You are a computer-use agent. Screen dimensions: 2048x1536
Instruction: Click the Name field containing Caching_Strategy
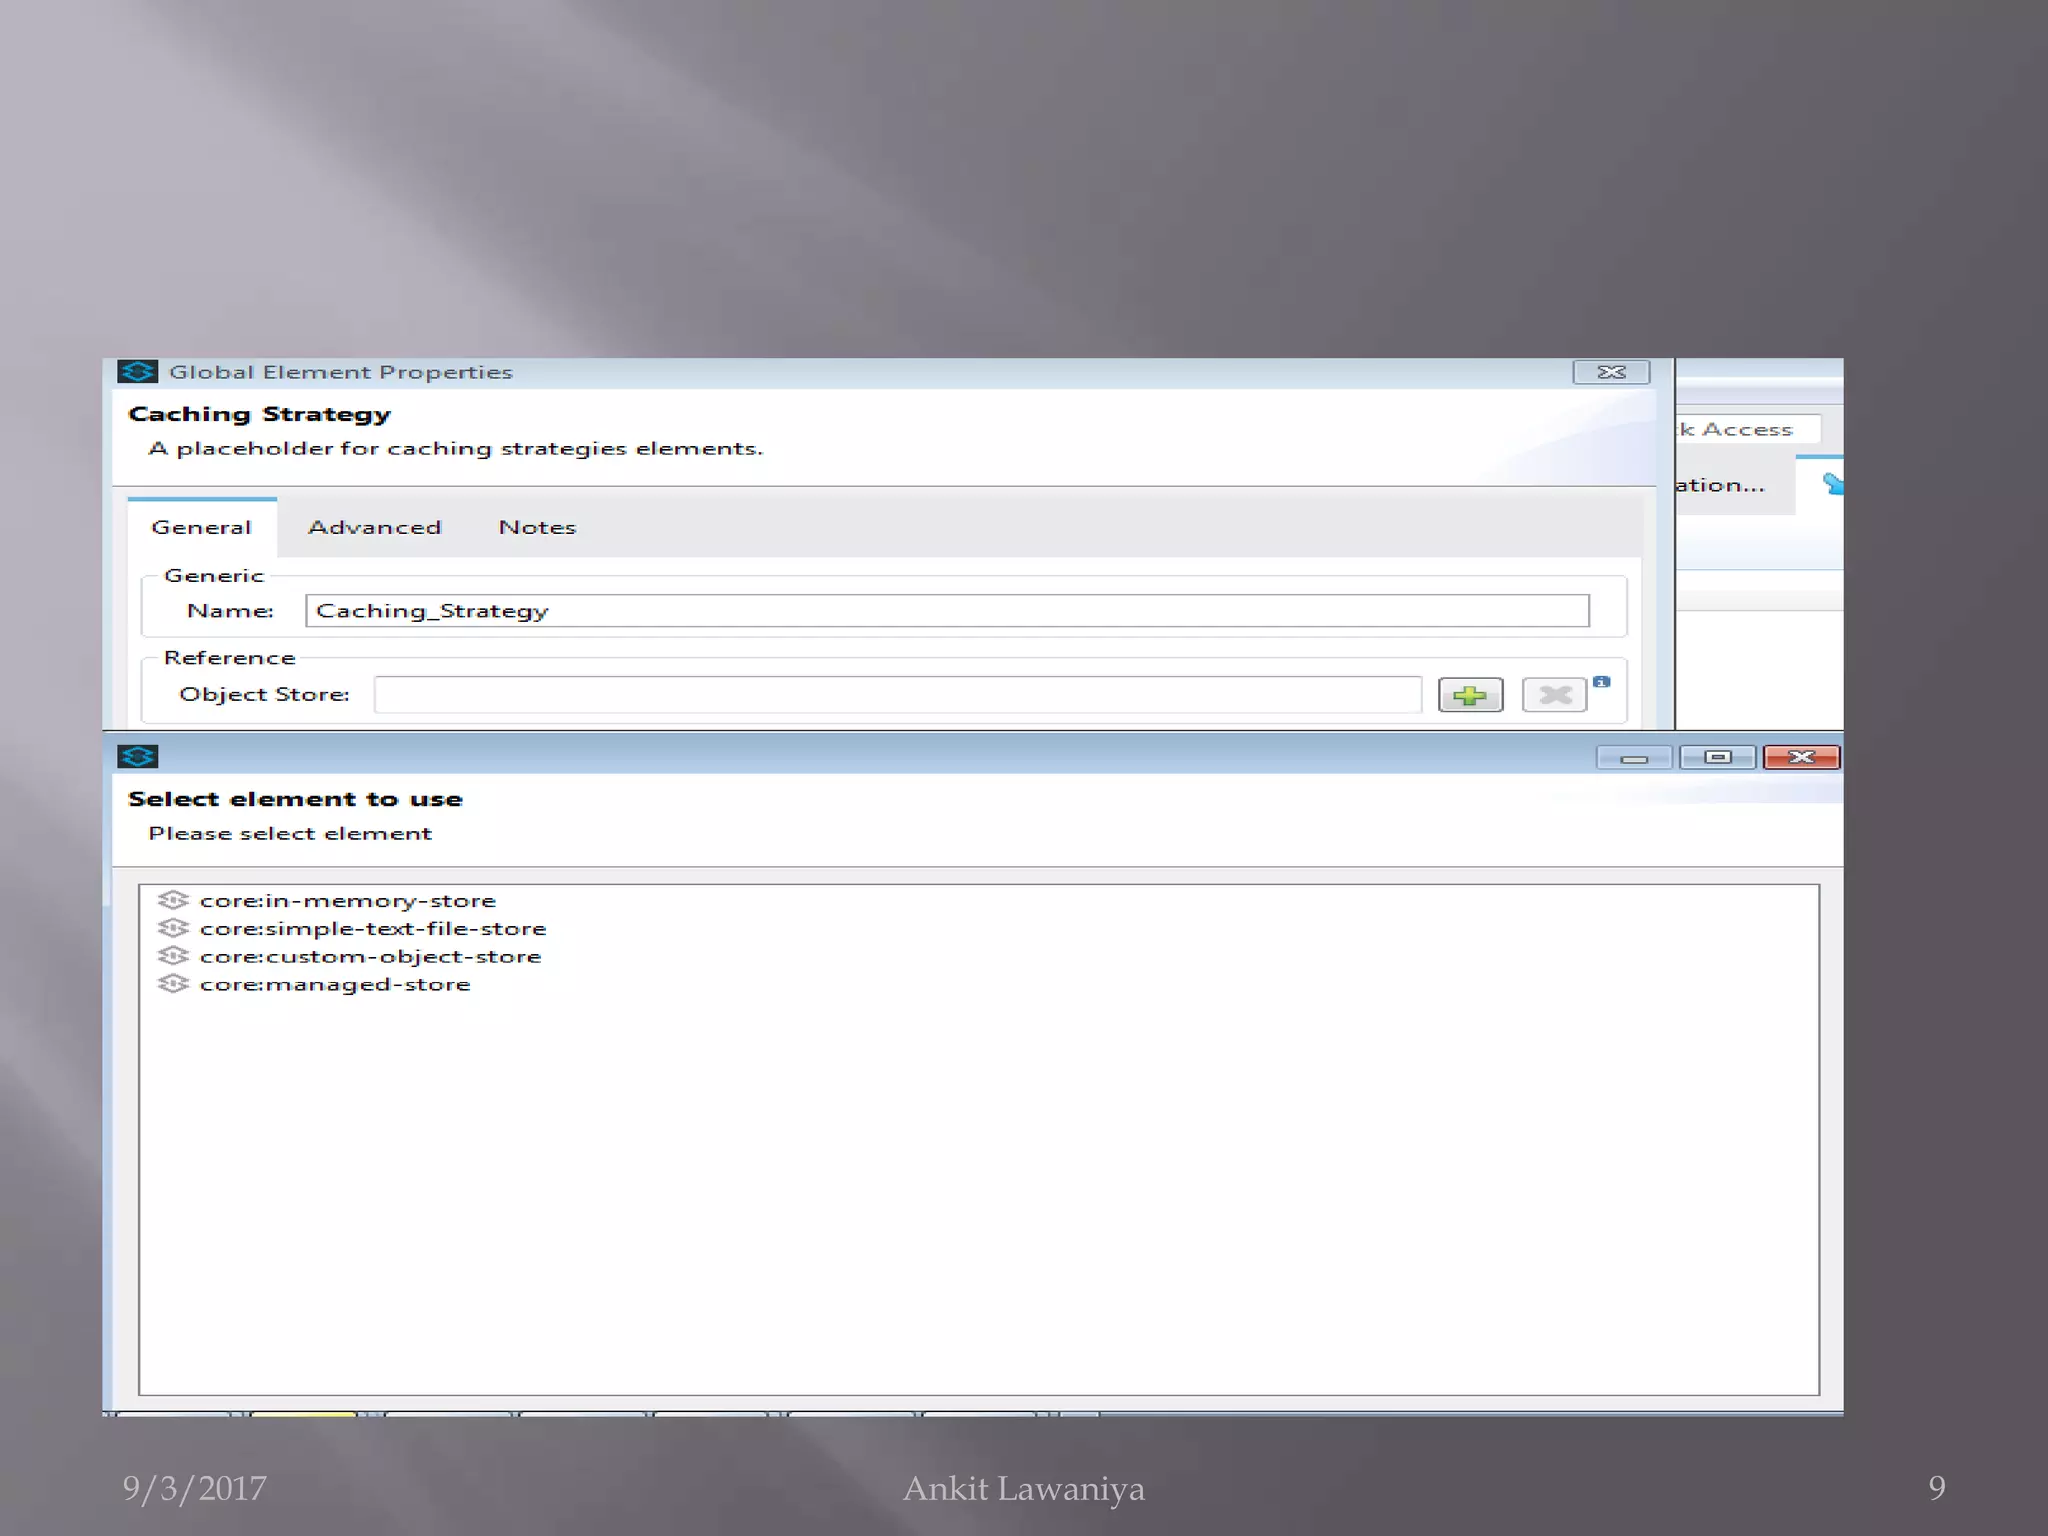[x=946, y=611]
